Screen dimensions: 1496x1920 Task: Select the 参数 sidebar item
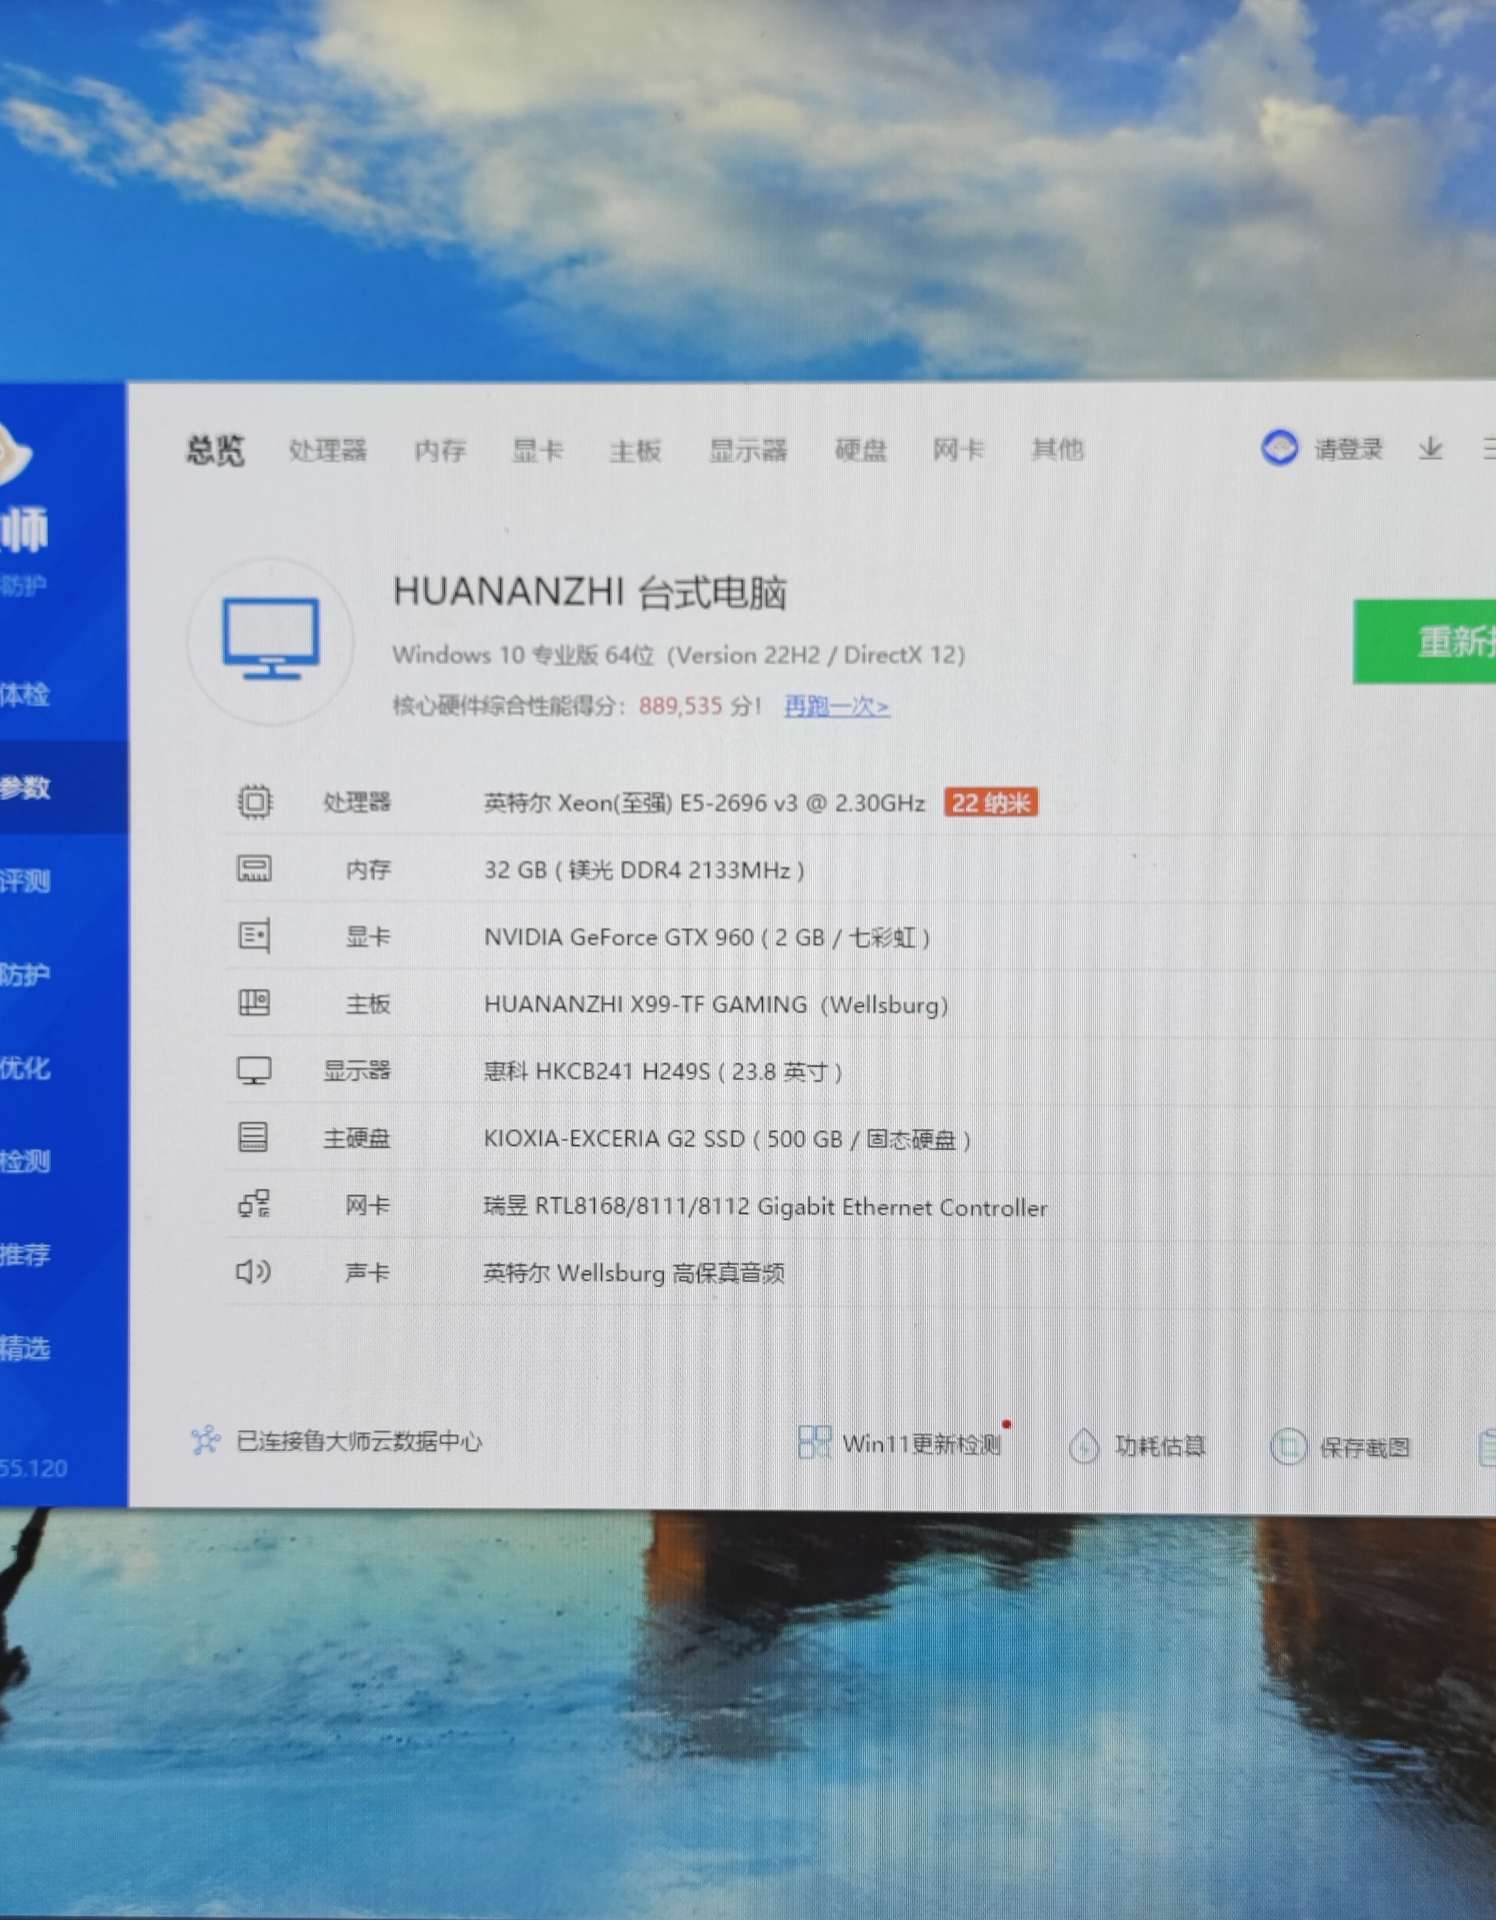(x=26, y=788)
